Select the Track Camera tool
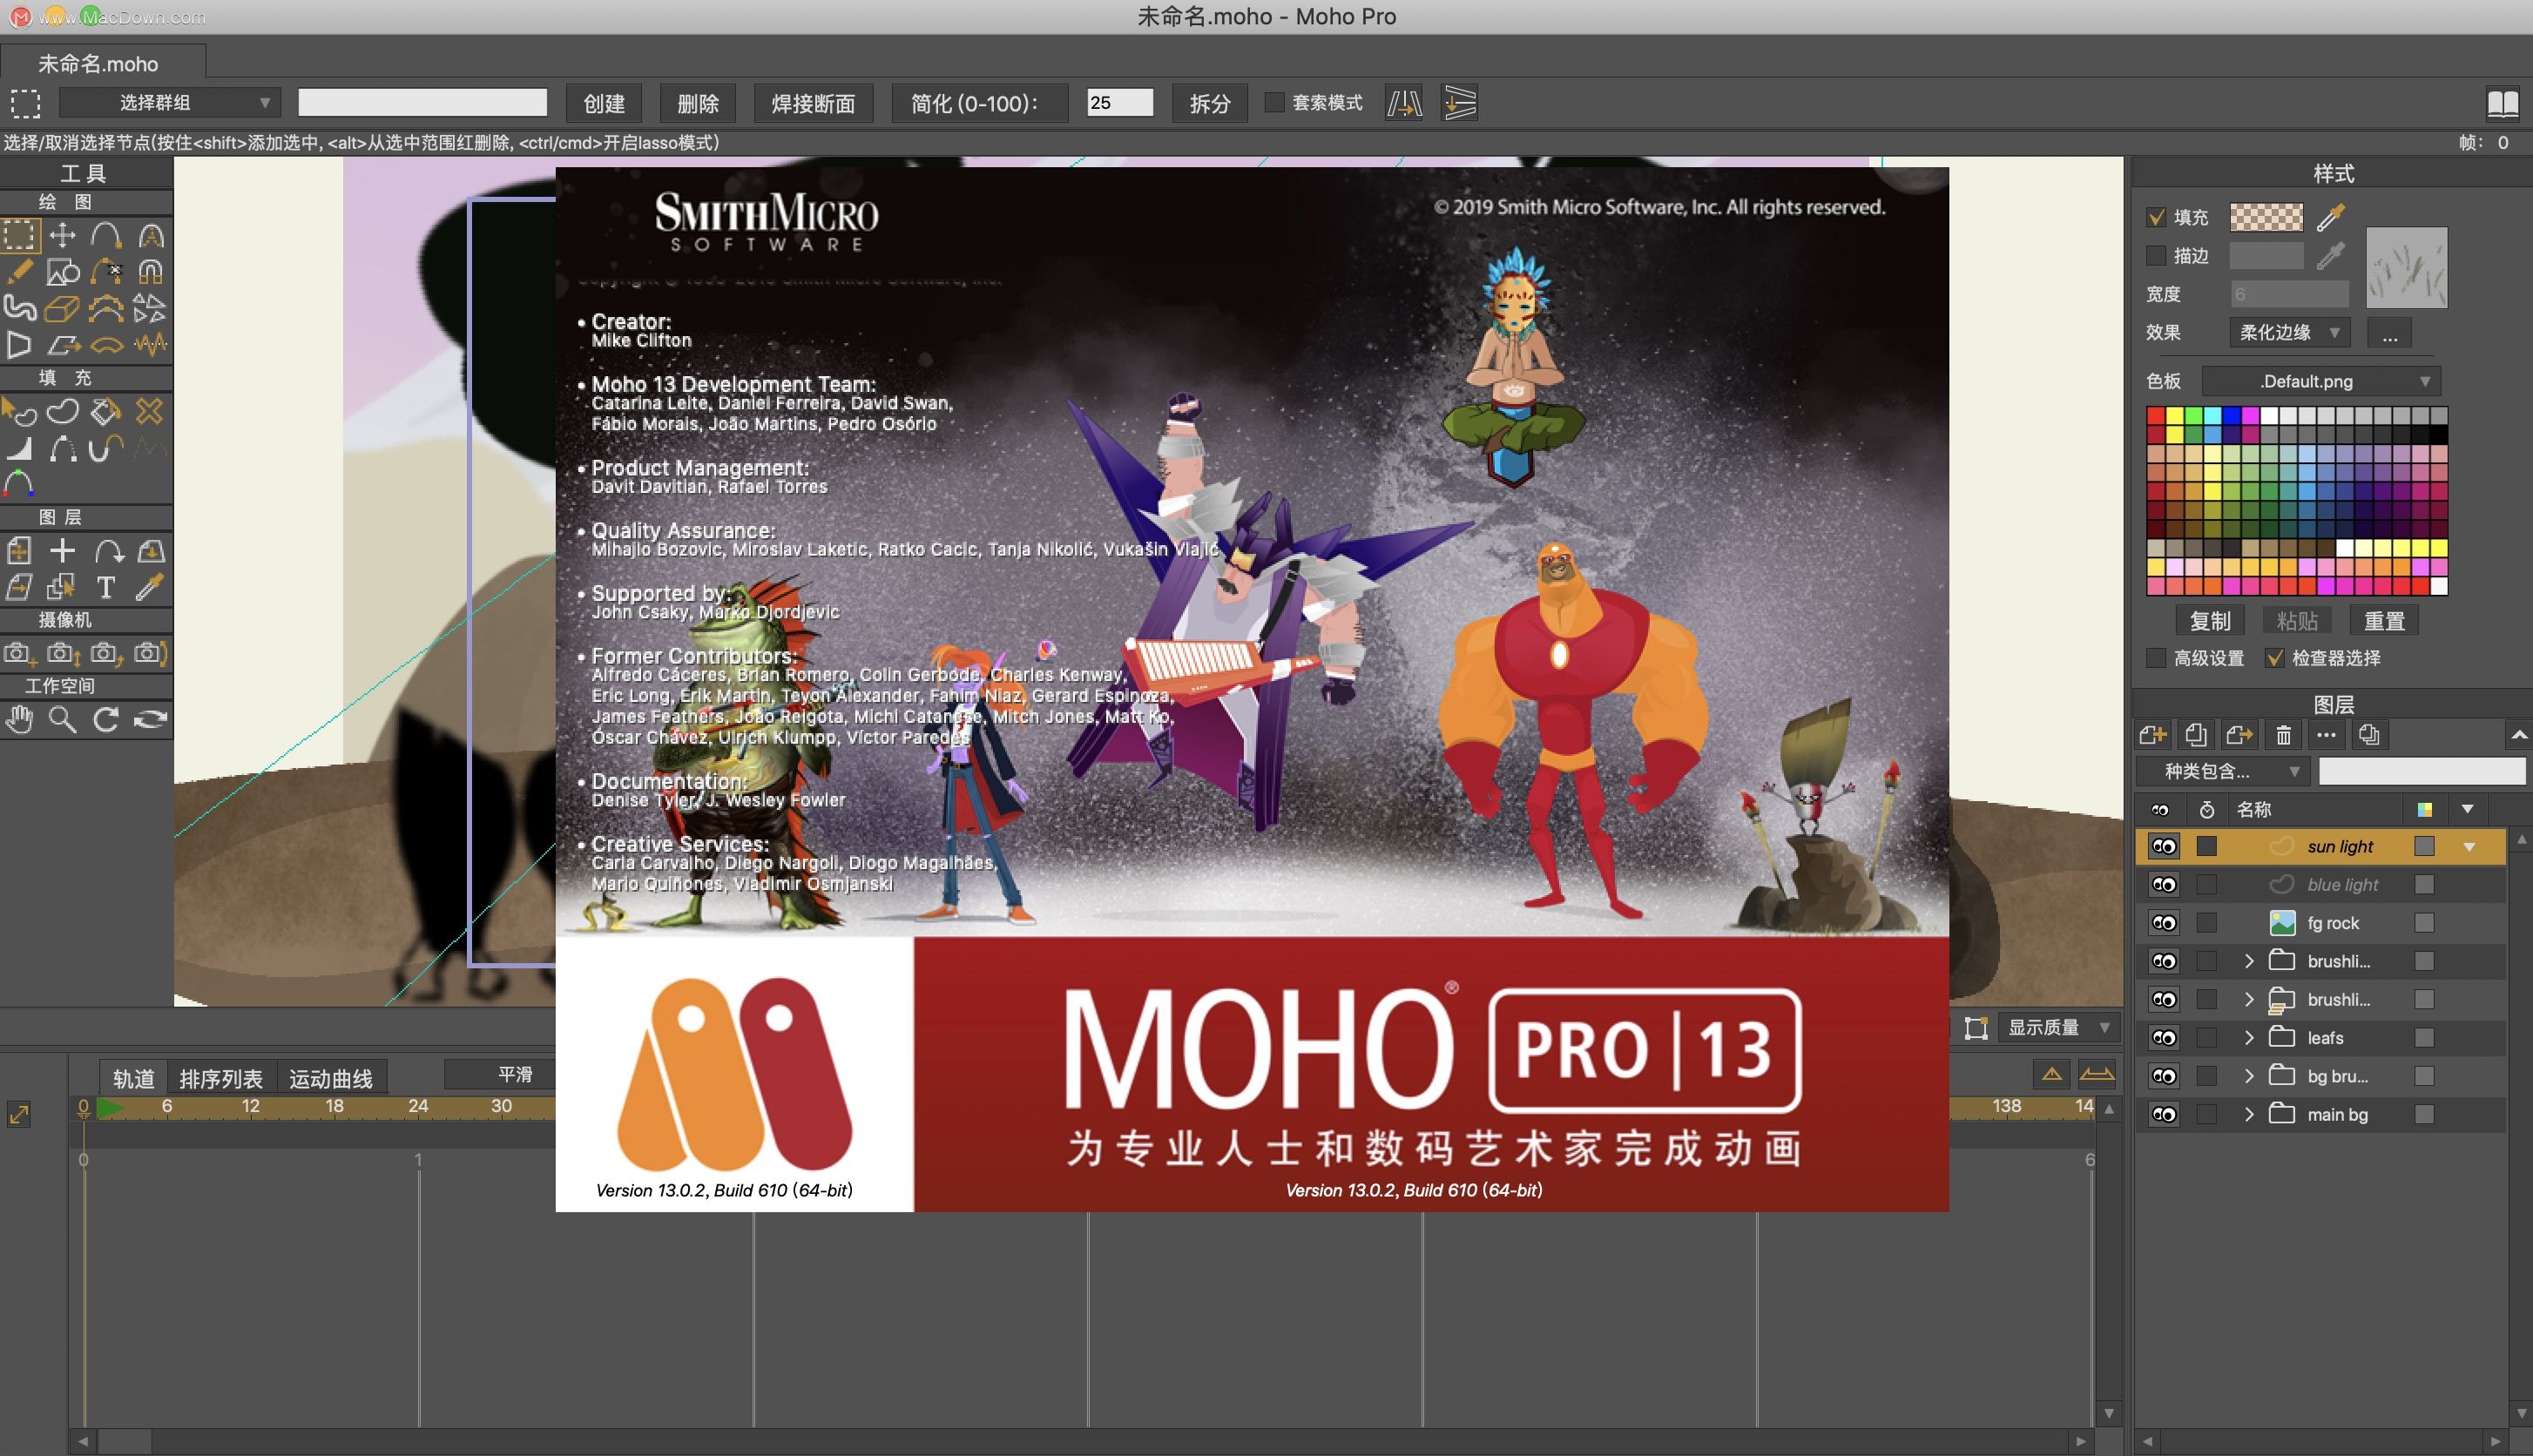Screen dimensions: 2533x1456 tap(20, 653)
